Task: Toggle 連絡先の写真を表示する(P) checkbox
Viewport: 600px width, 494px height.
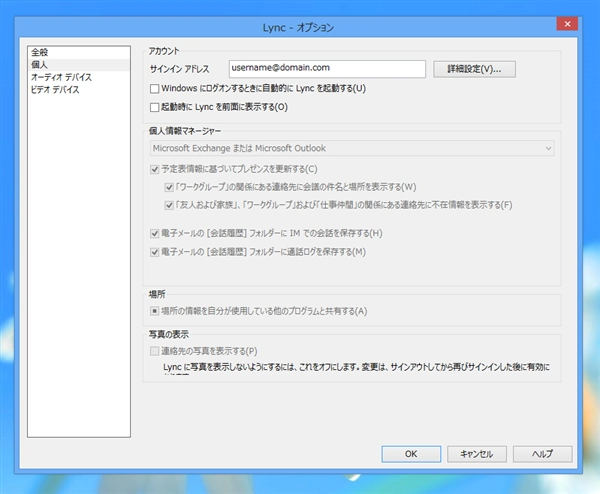Action: 155,351
